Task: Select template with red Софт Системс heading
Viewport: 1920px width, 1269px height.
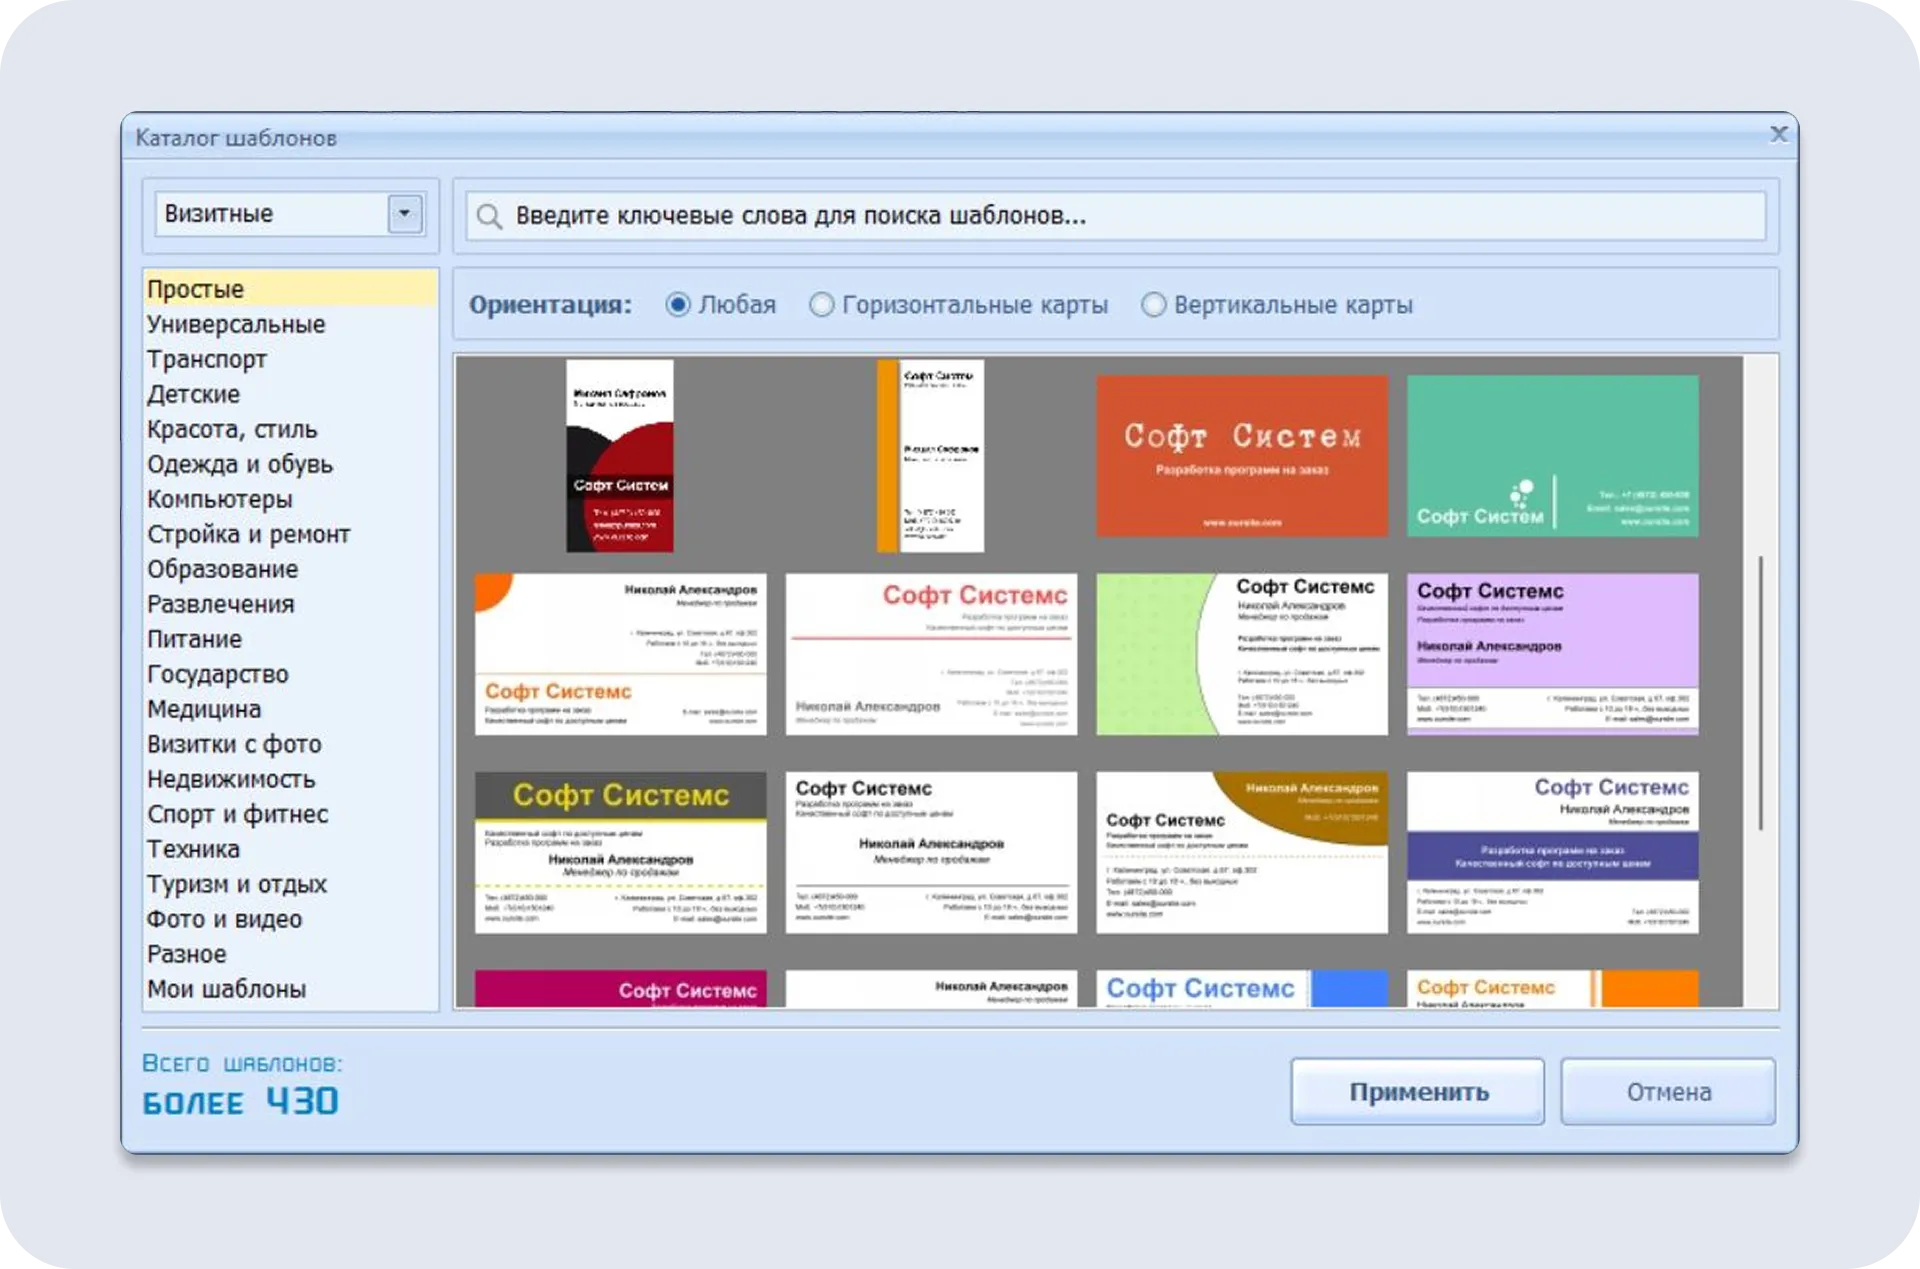Action: click(931, 654)
